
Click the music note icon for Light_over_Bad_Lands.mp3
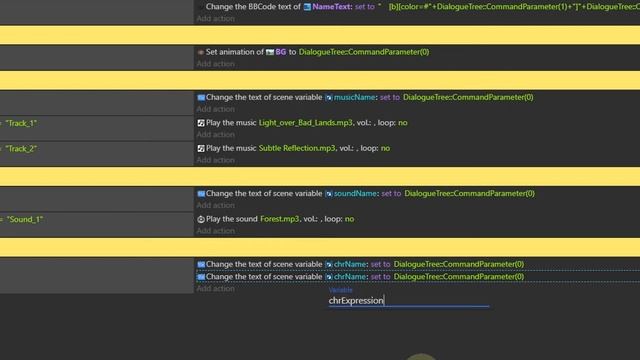(x=201, y=123)
